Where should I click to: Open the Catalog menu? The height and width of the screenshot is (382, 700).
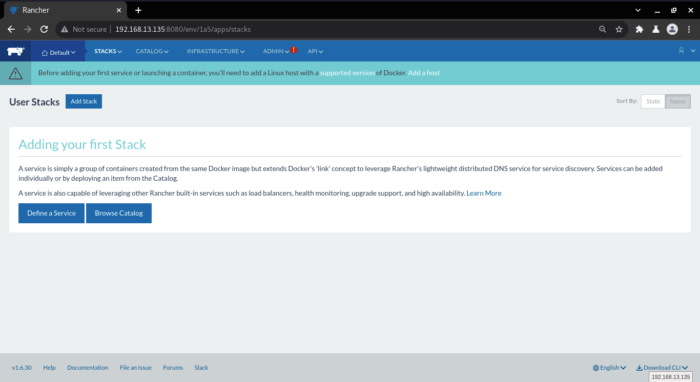[x=152, y=51]
